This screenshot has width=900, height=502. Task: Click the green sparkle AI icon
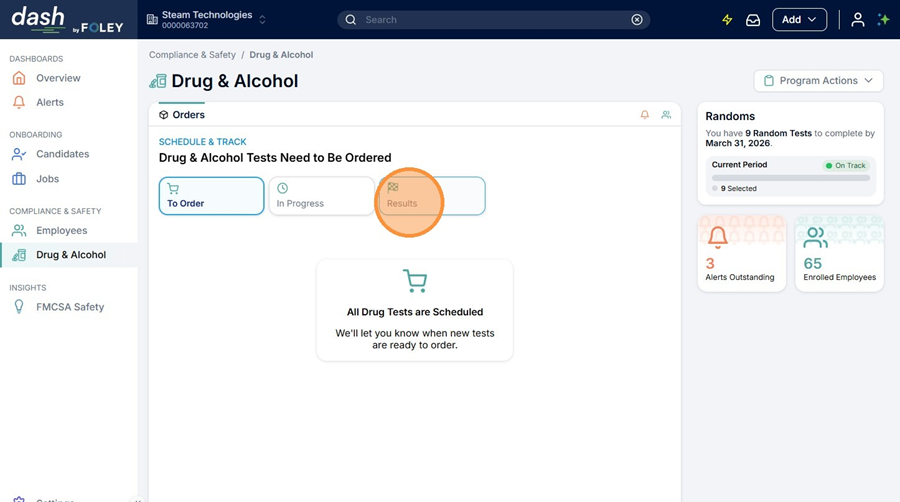[x=883, y=20]
